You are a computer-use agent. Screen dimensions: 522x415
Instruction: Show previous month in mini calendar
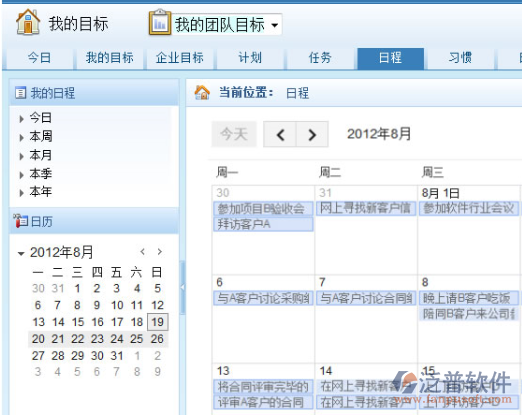click(x=143, y=252)
